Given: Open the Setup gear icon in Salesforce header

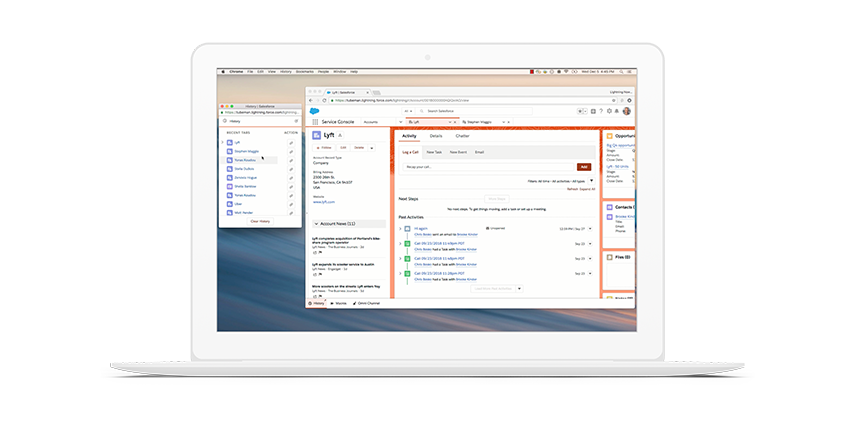Looking at the screenshot, I should (x=609, y=111).
